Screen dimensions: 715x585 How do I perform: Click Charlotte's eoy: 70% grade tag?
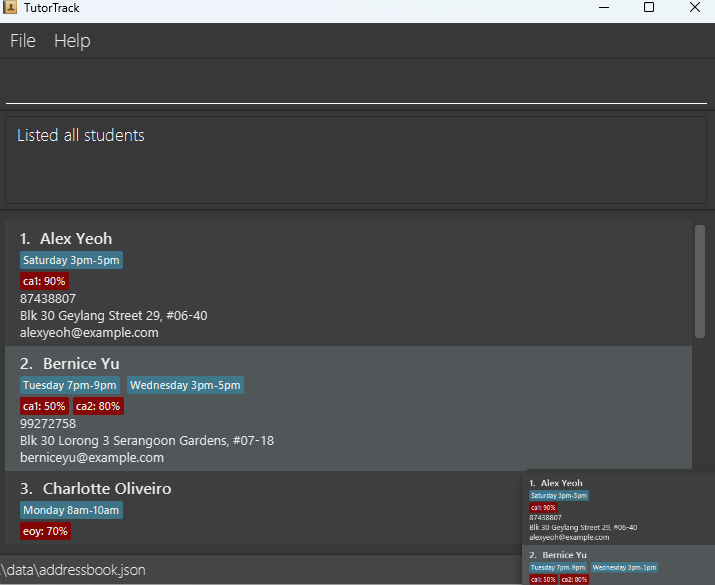[x=45, y=531]
